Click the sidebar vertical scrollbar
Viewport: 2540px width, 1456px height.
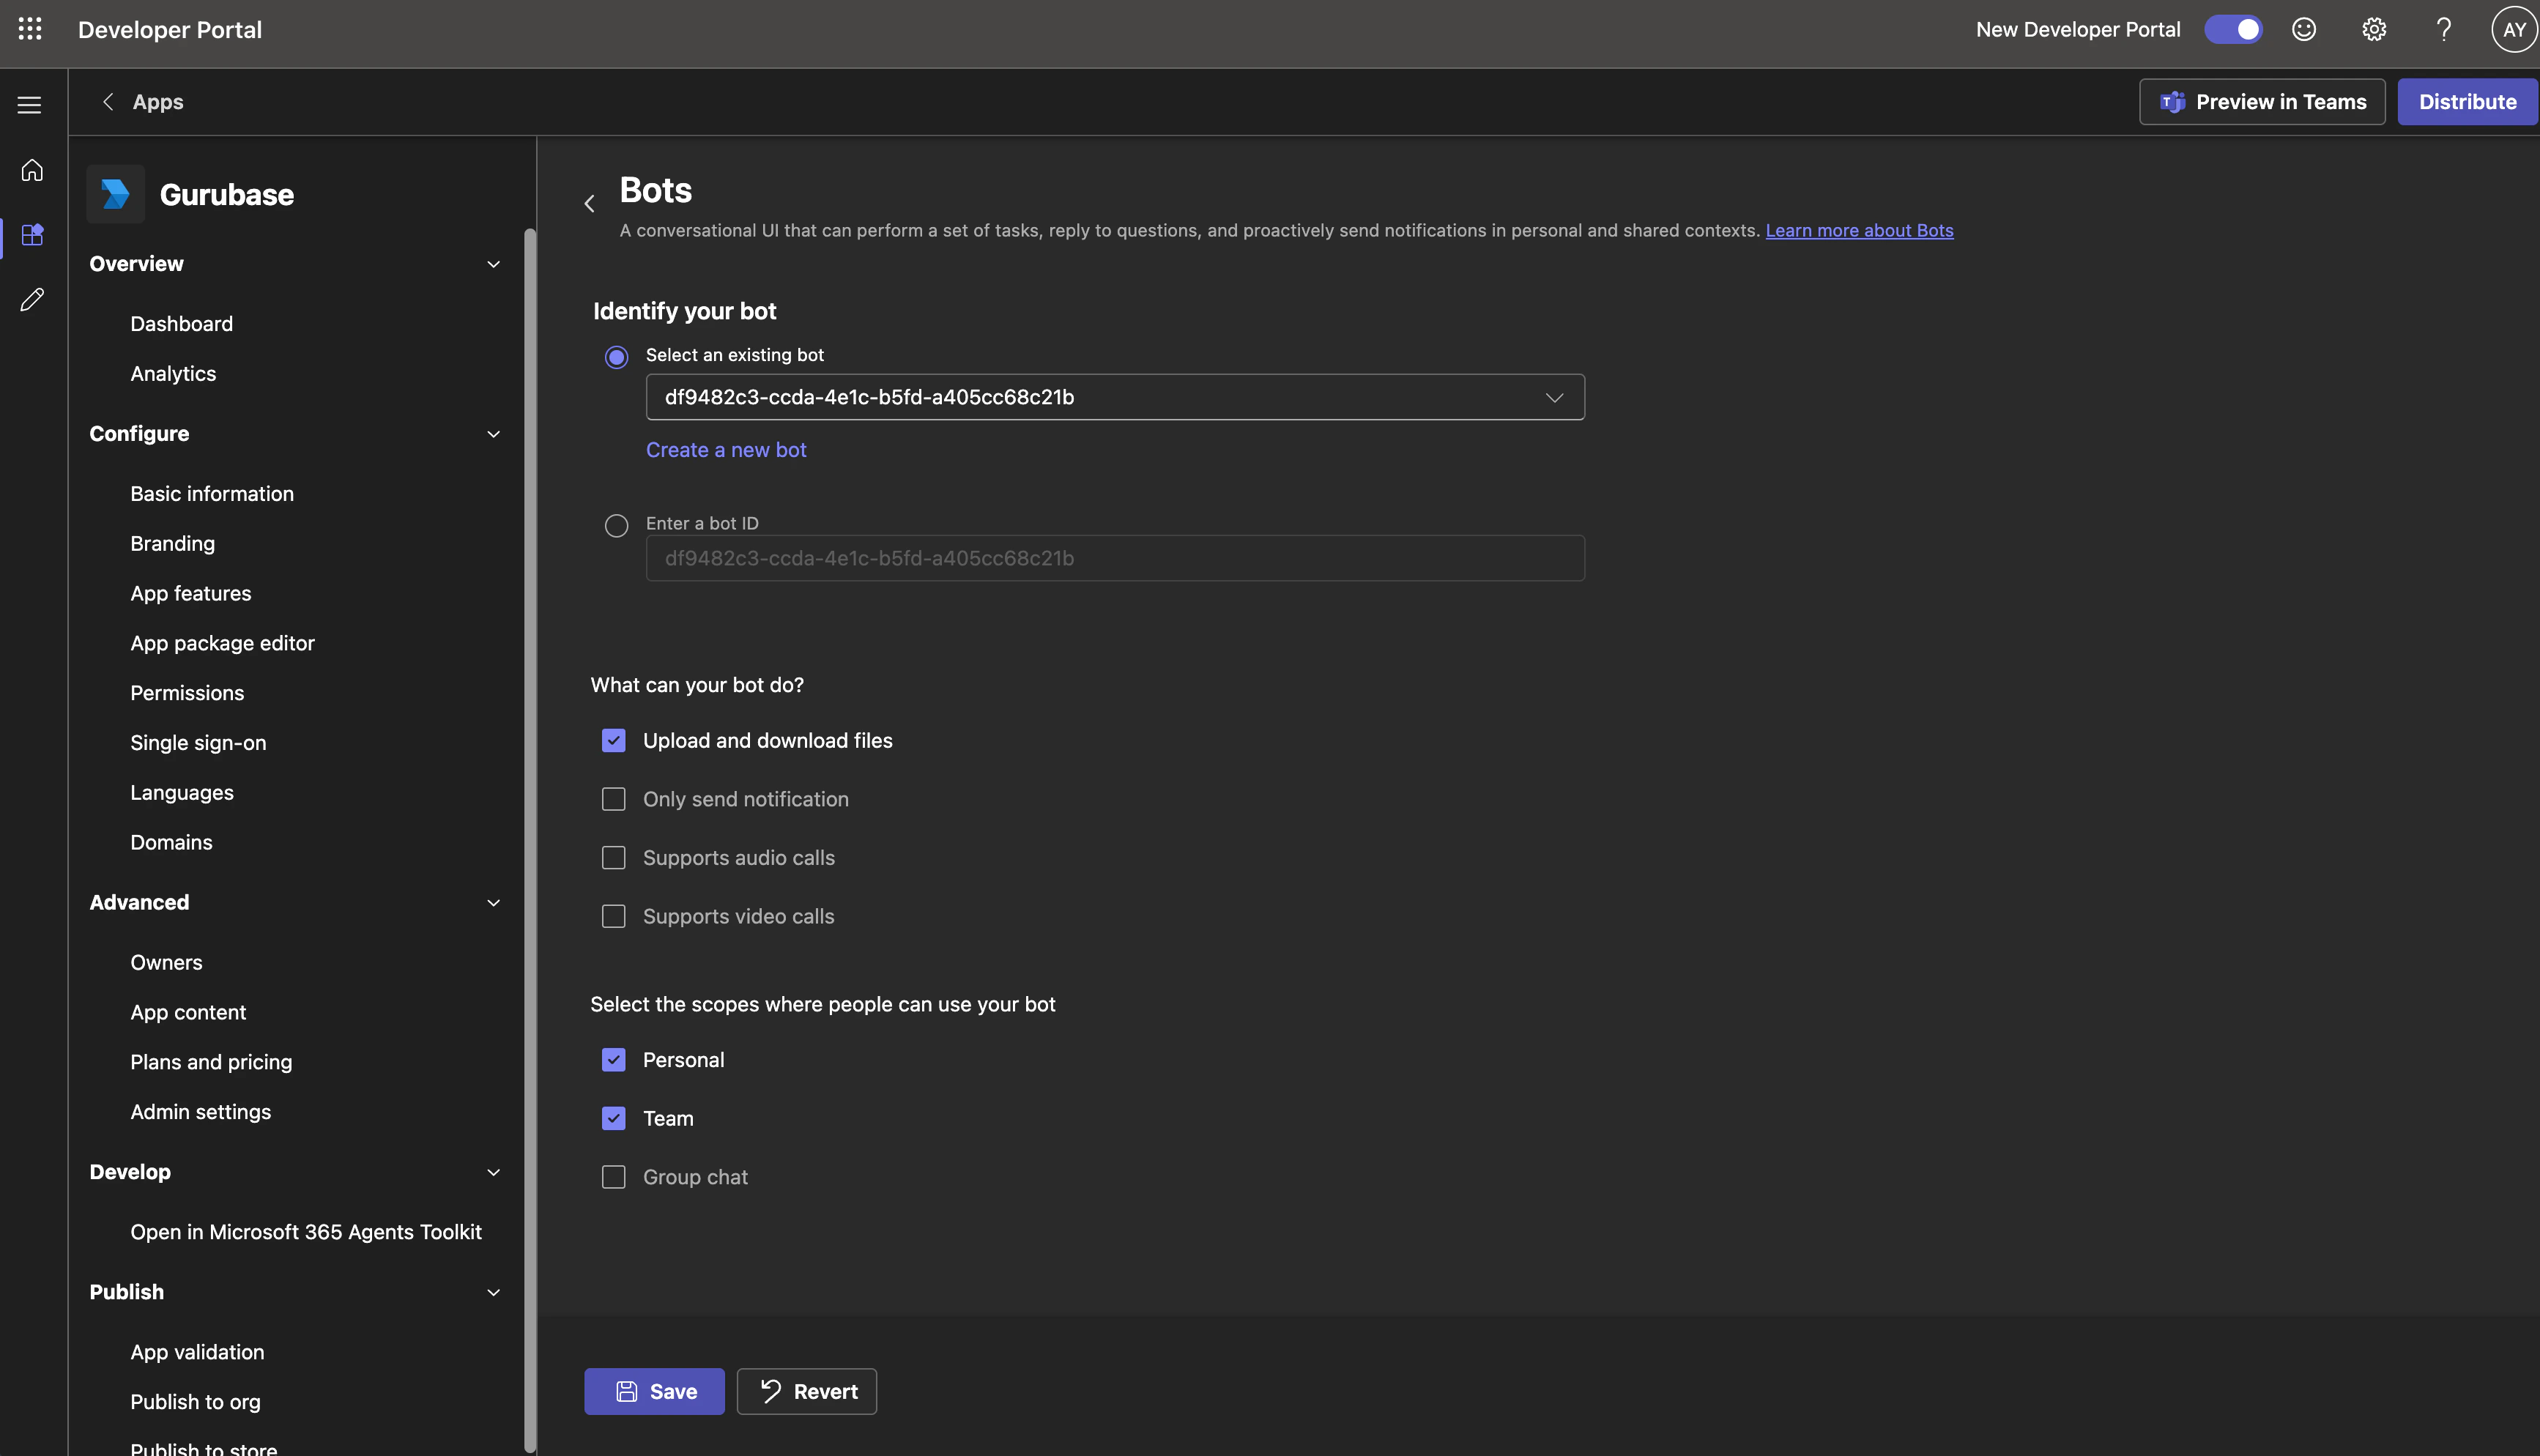[530, 840]
